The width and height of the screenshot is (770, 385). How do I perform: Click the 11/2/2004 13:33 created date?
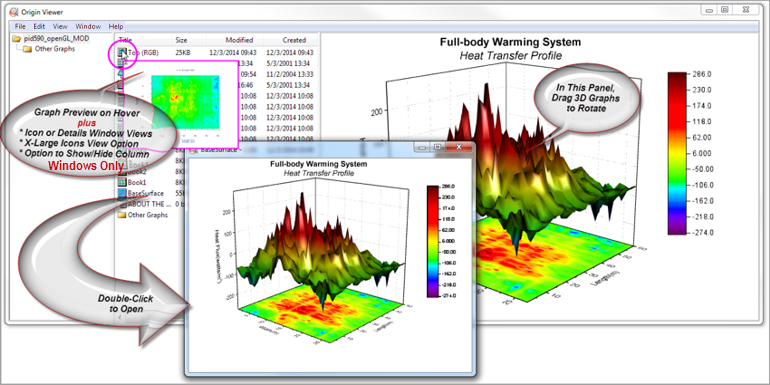(290, 74)
